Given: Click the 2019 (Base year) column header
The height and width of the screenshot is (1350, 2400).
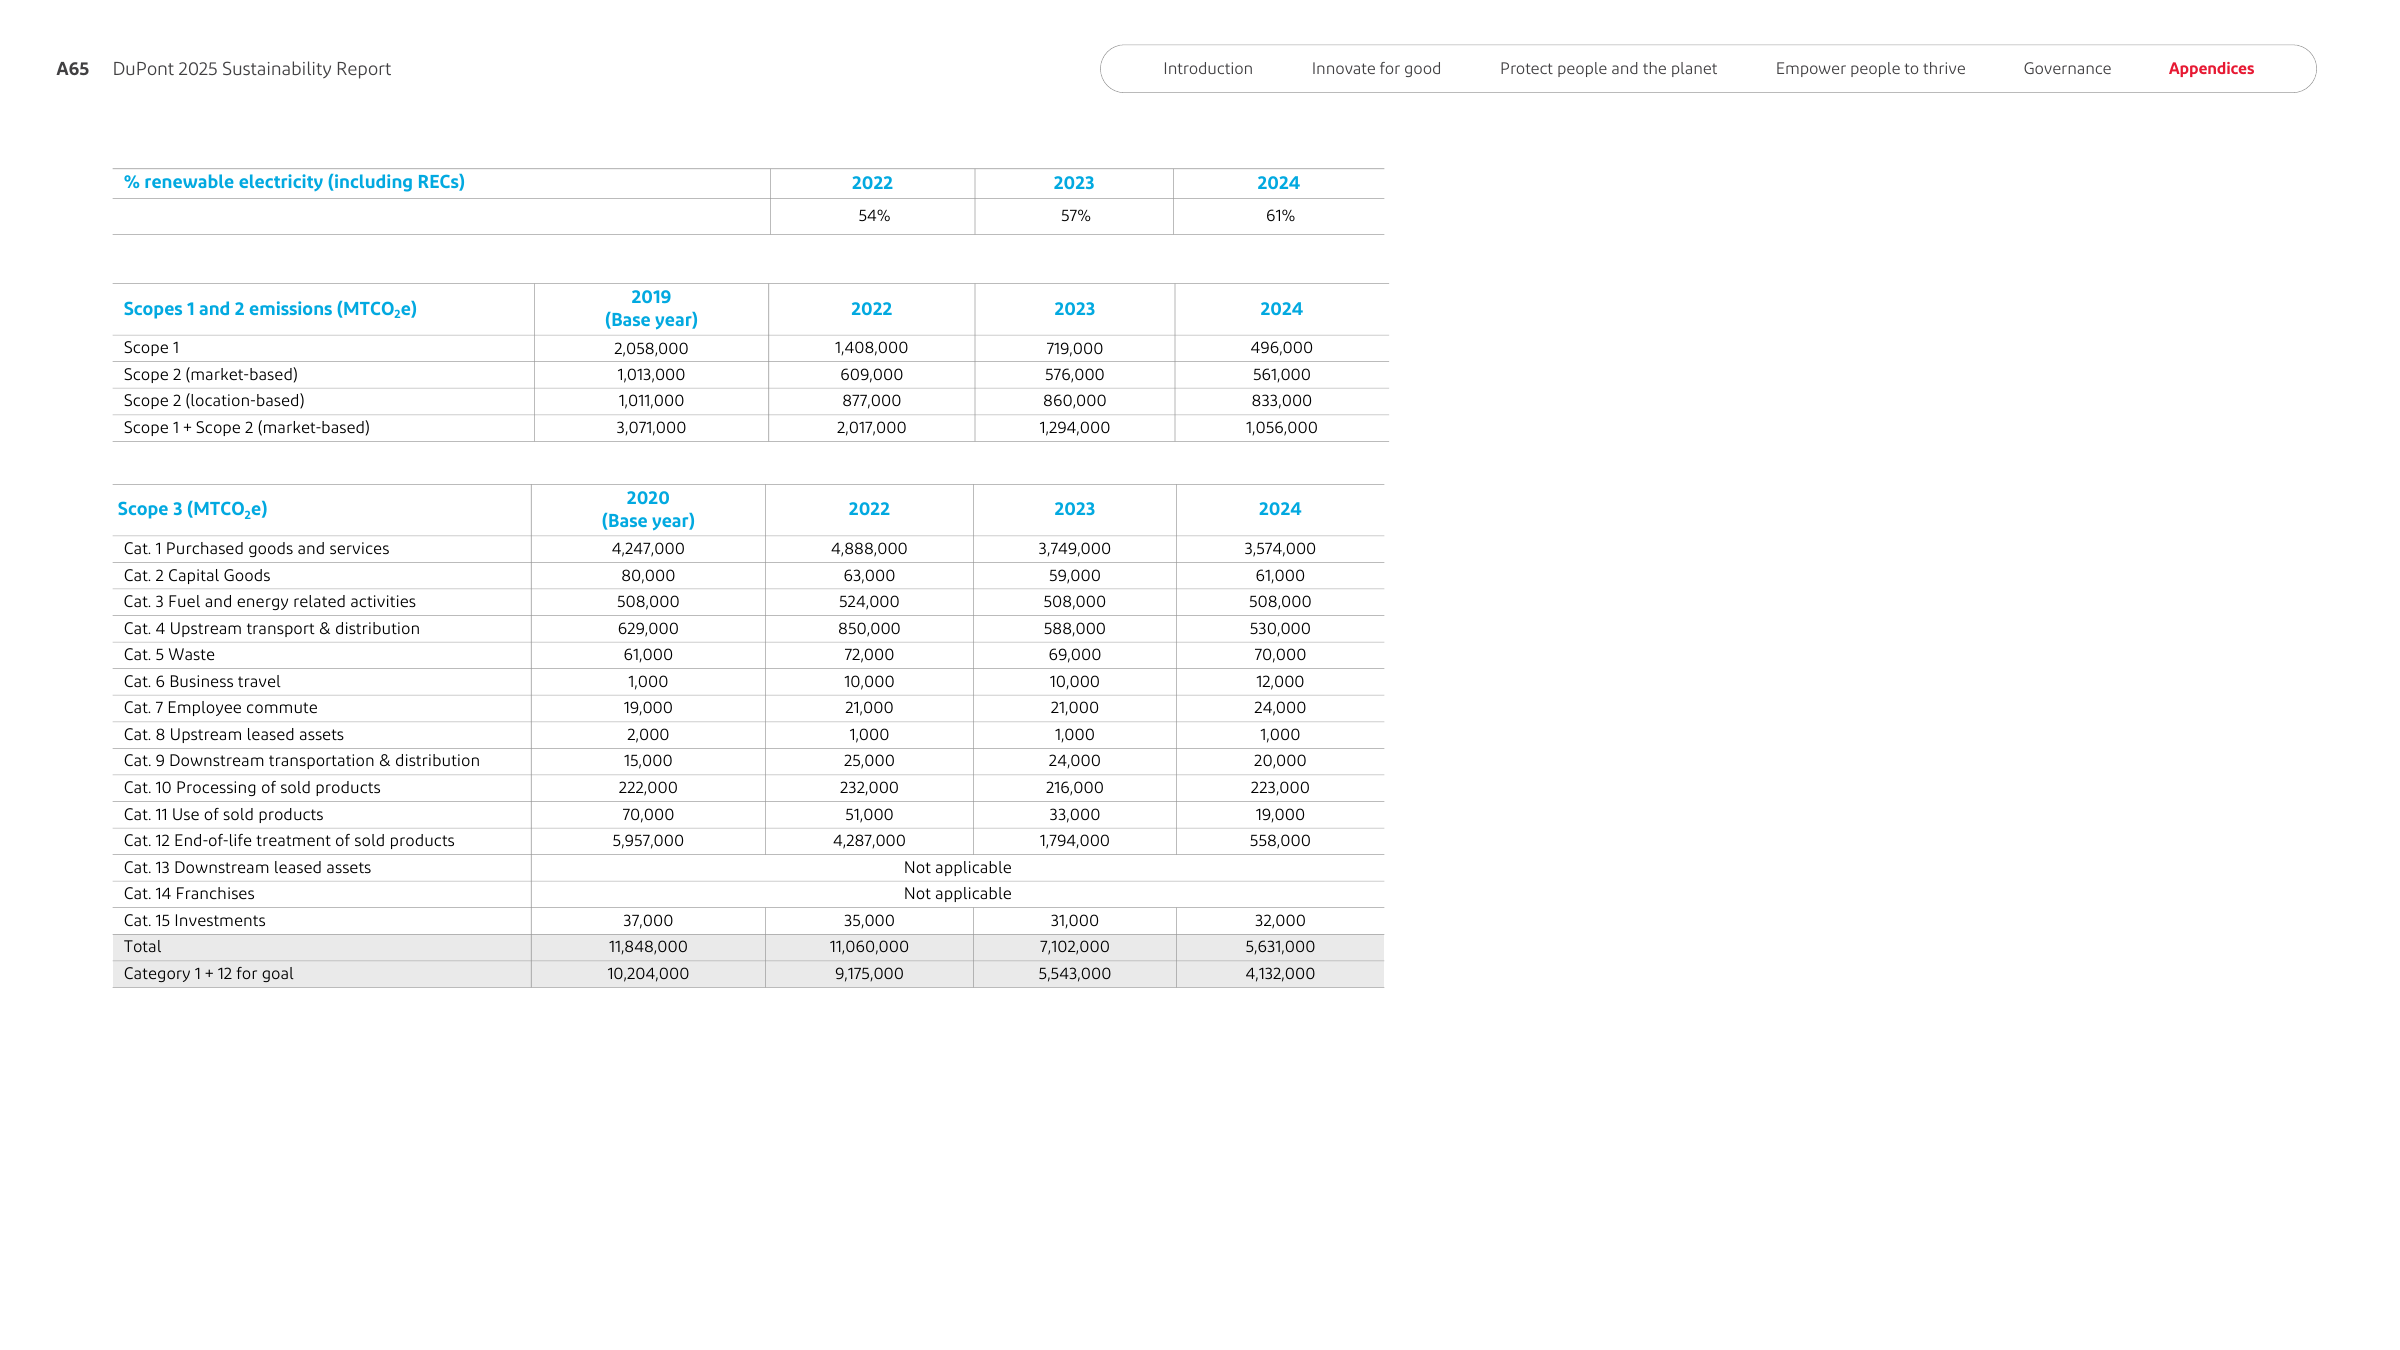Looking at the screenshot, I should coord(651,308).
